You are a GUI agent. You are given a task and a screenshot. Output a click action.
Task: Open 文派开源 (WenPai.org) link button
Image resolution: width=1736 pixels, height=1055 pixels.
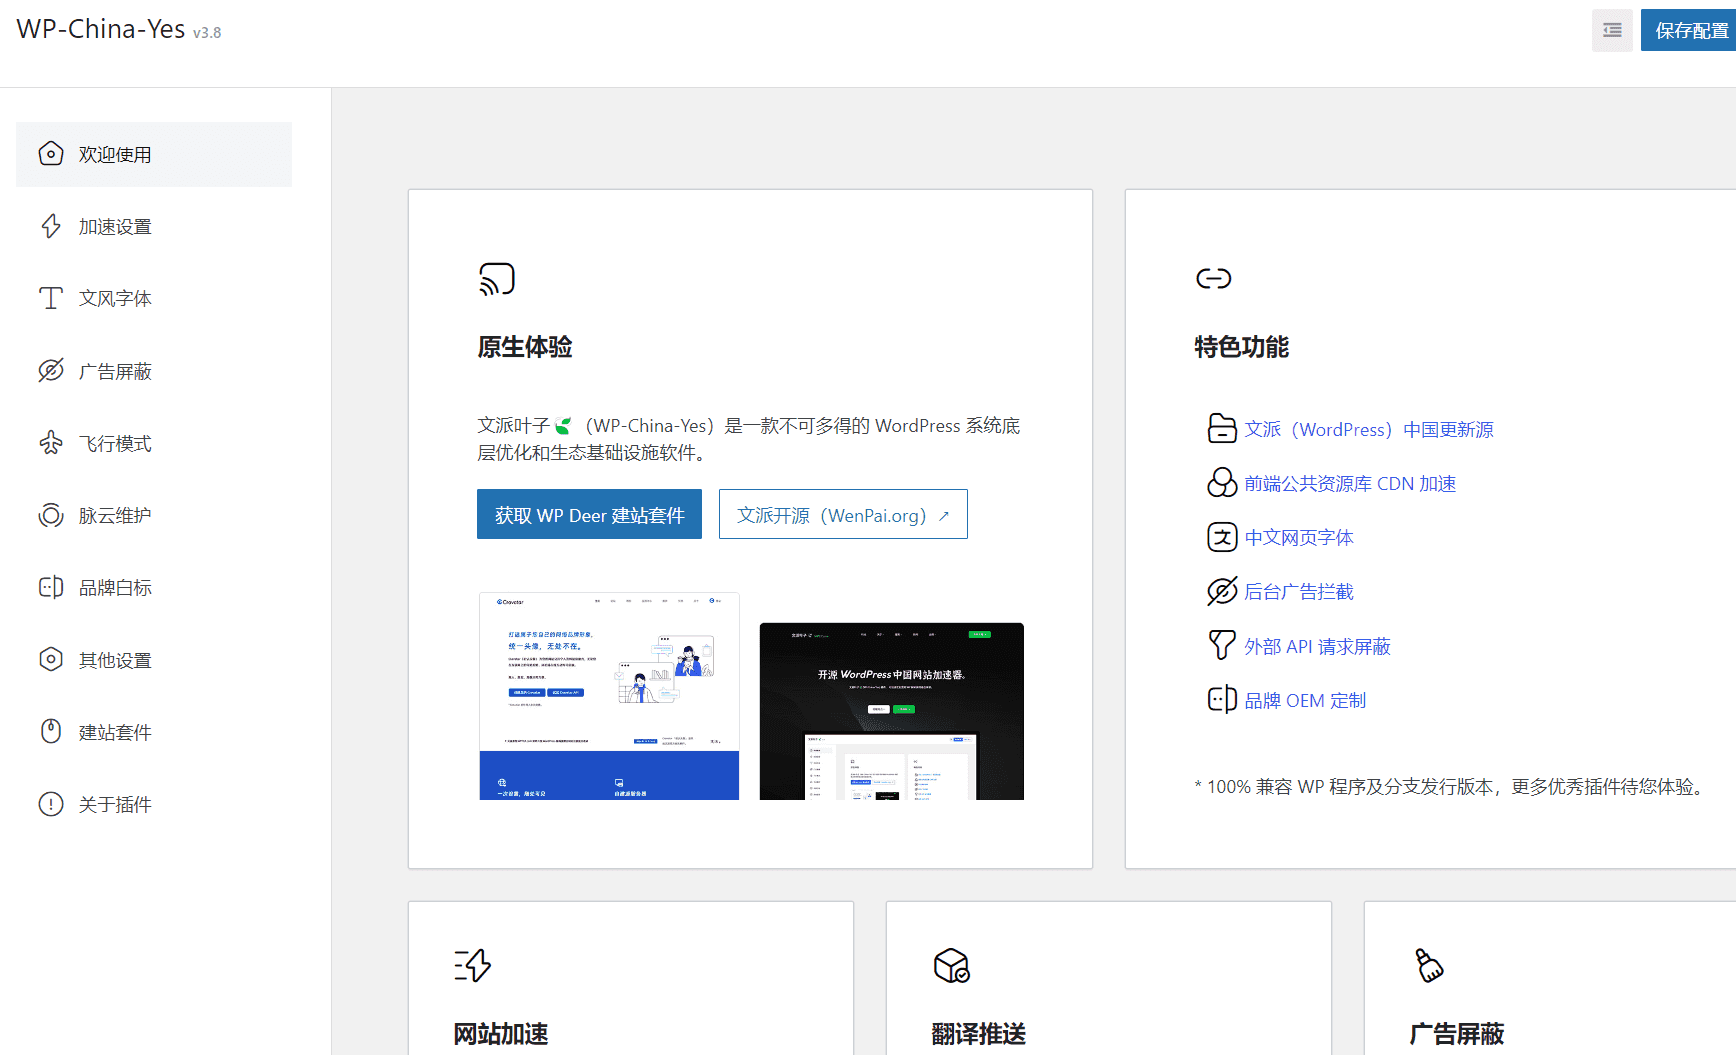[843, 514]
